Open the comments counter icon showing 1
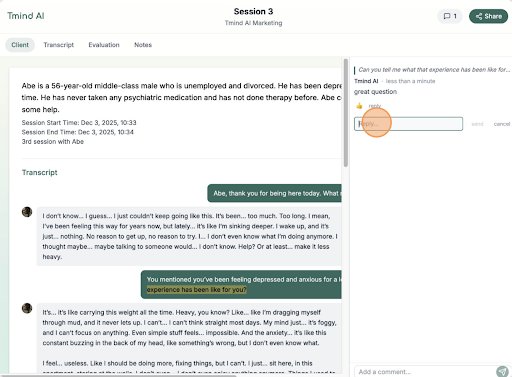Screen dimensions: 512x377 click(x=450, y=16)
